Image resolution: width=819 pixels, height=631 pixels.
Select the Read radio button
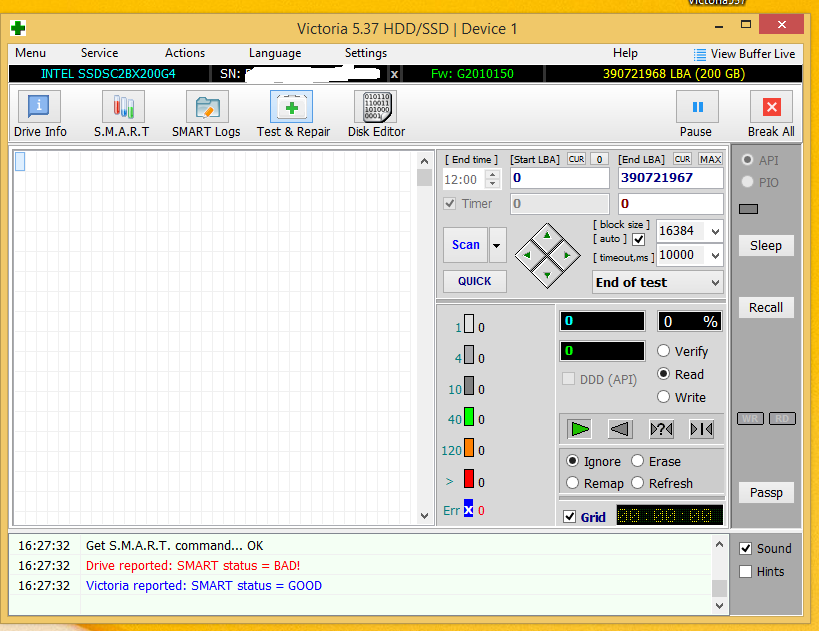tap(663, 373)
